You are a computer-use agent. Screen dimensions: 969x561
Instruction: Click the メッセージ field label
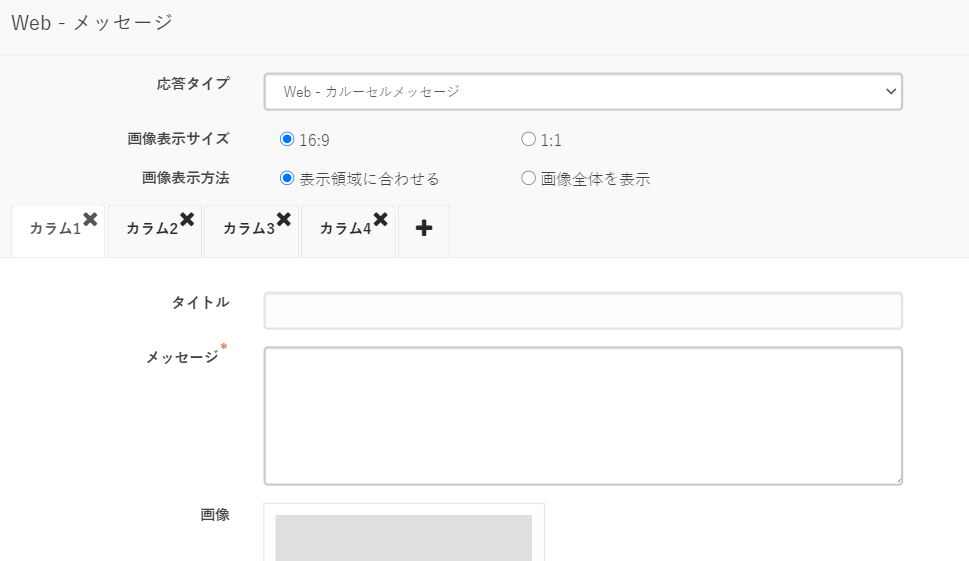182,357
